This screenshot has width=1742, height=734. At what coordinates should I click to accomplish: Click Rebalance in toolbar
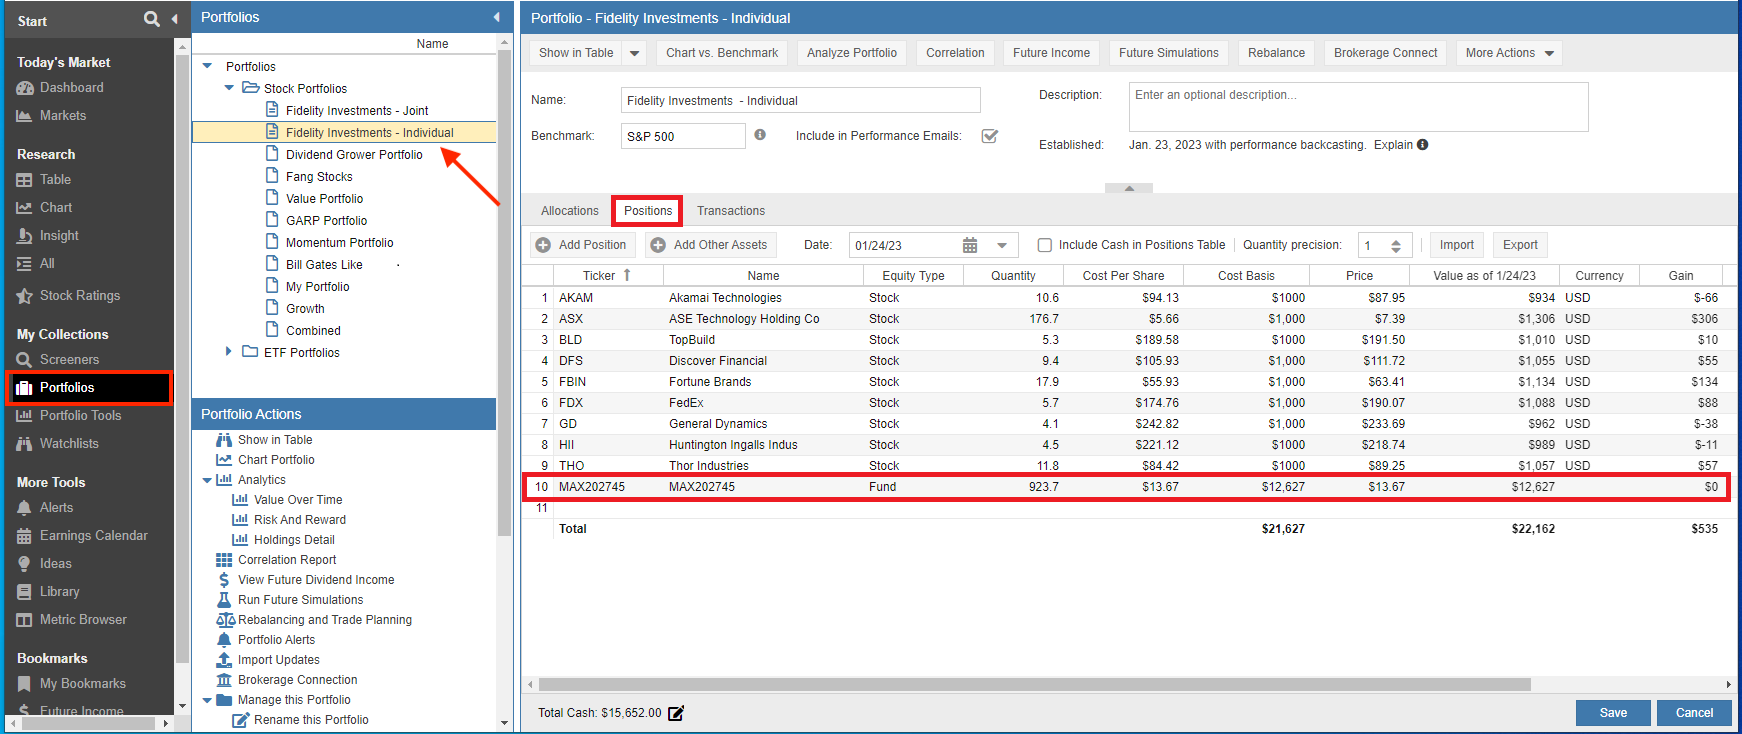(1276, 53)
